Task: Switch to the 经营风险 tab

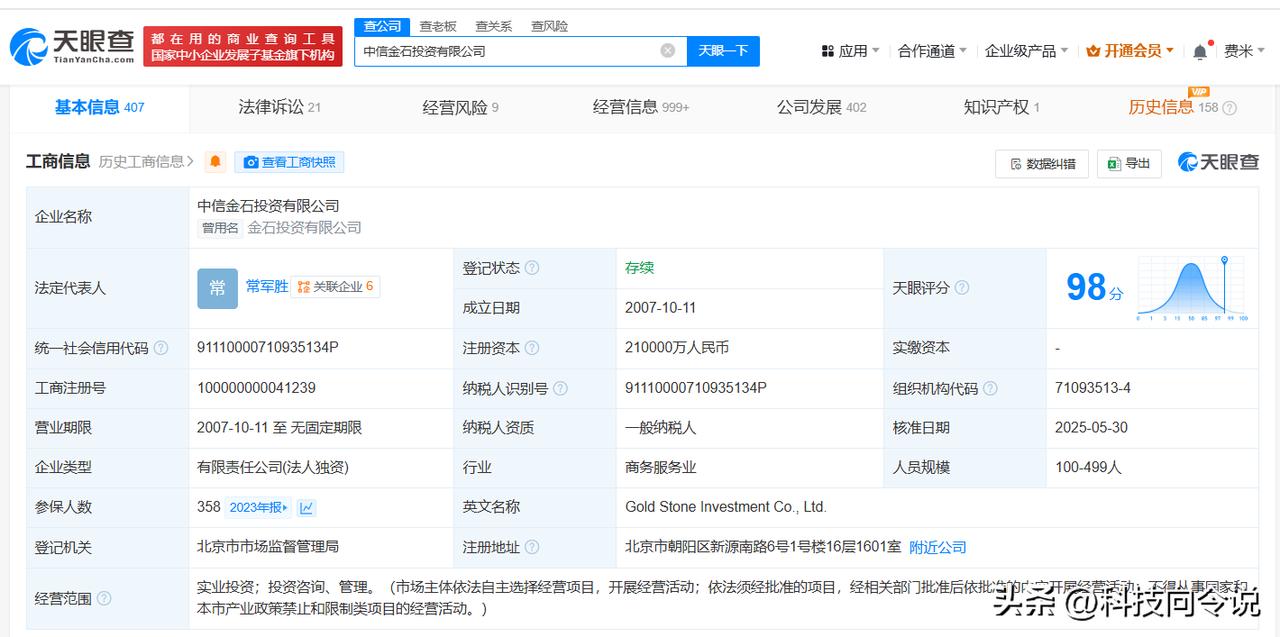Action: 460,107
